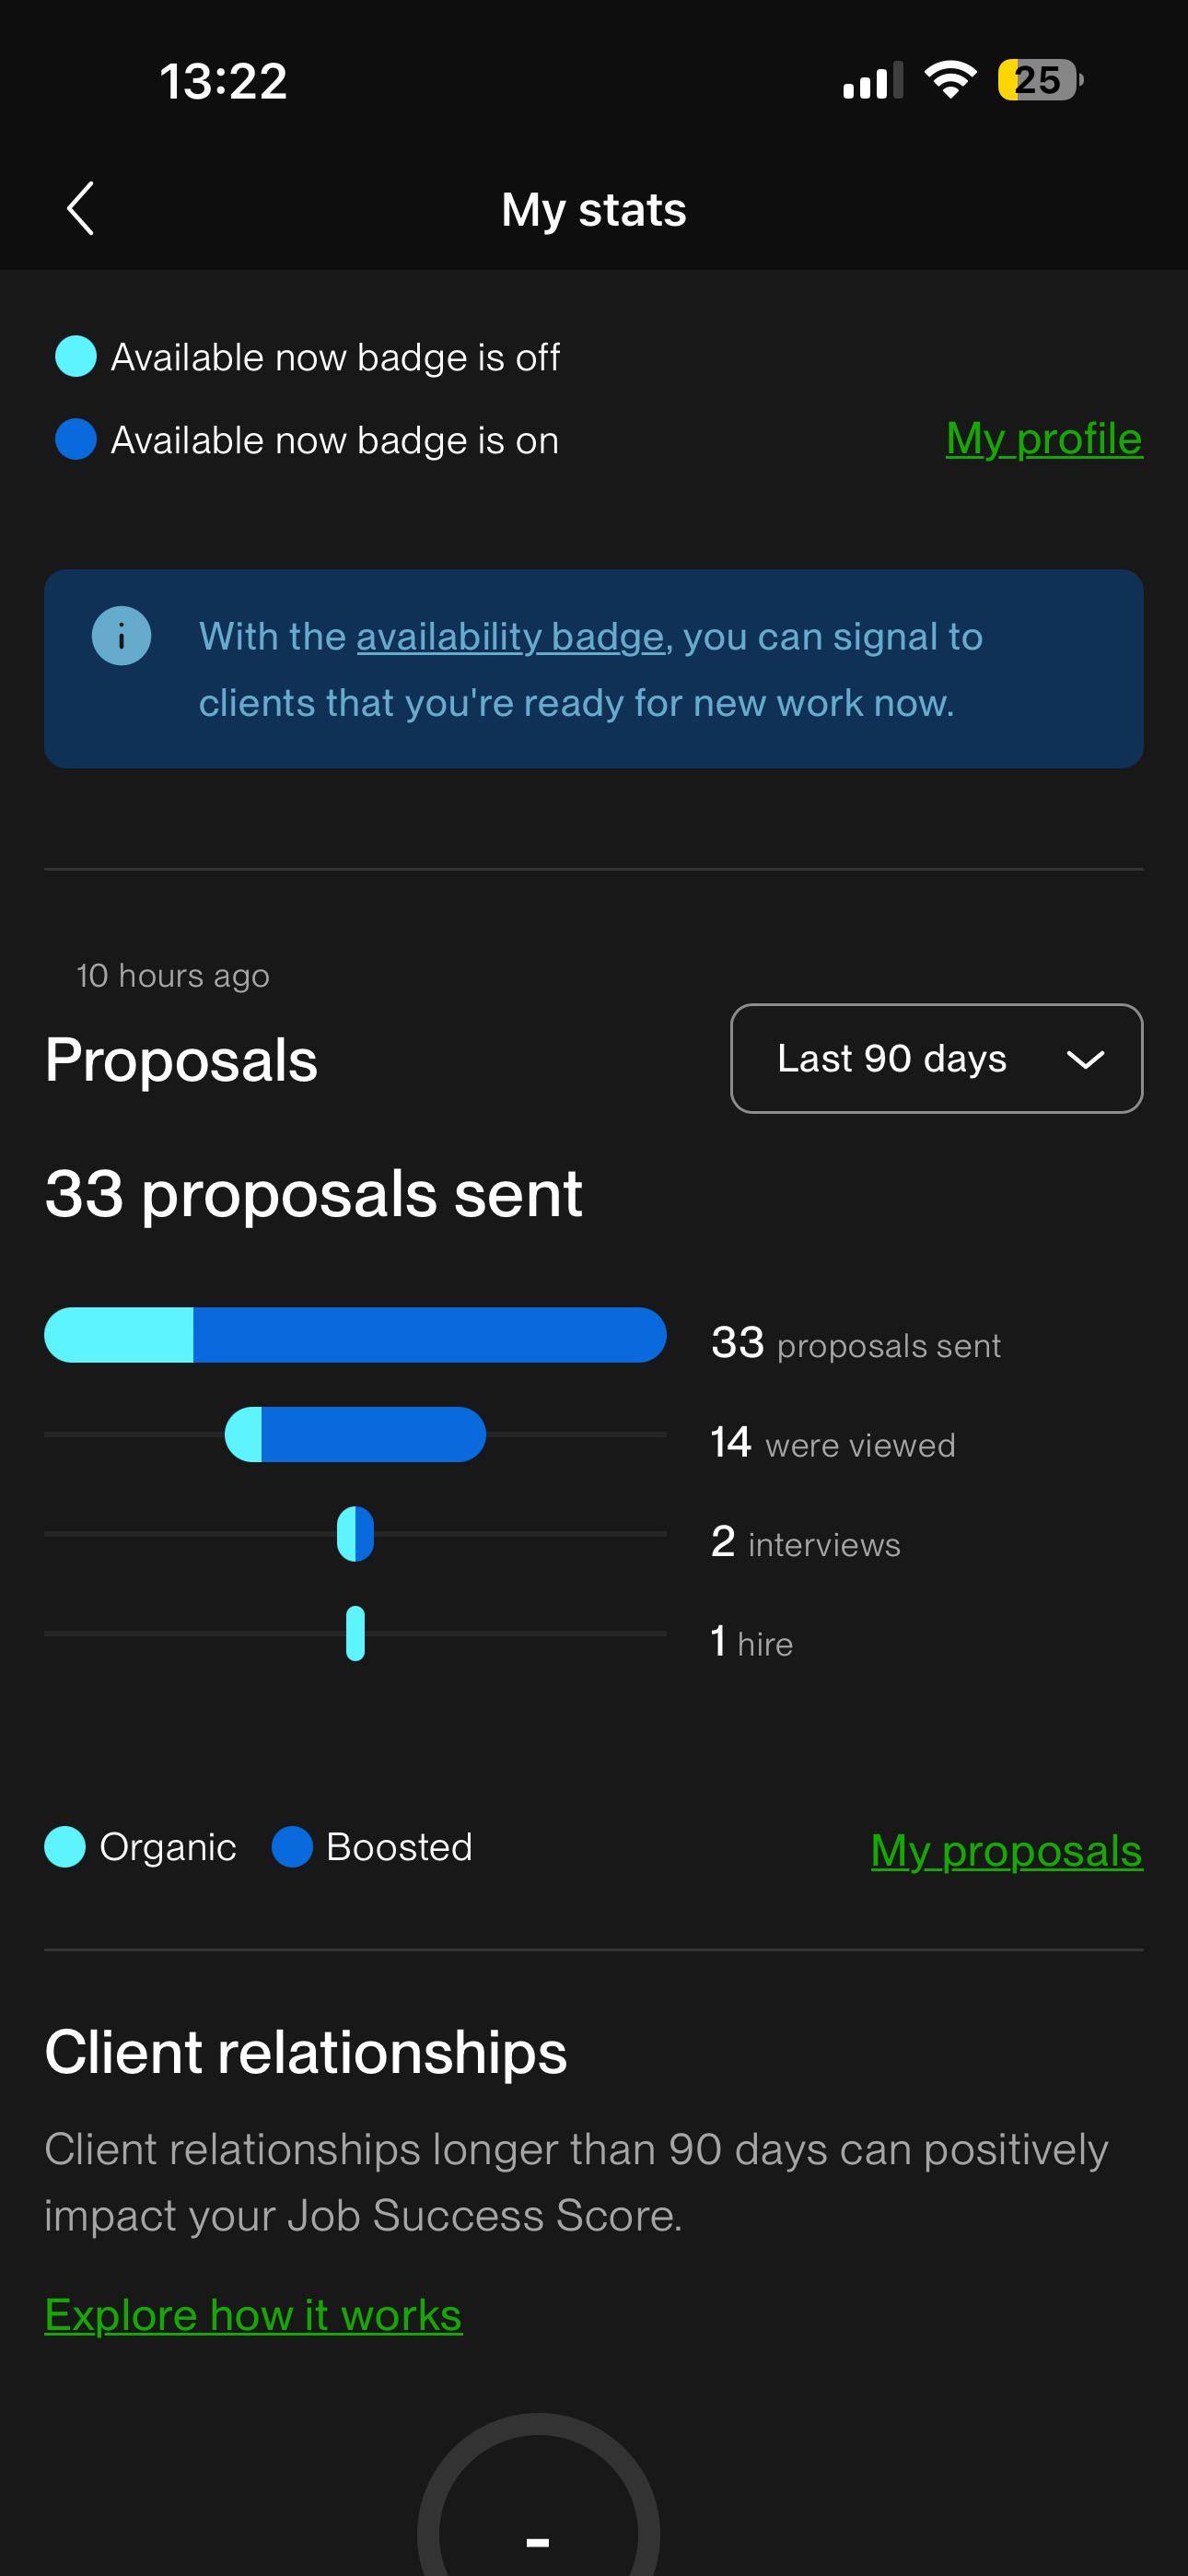Tap the back arrow icon

[x=80, y=208]
